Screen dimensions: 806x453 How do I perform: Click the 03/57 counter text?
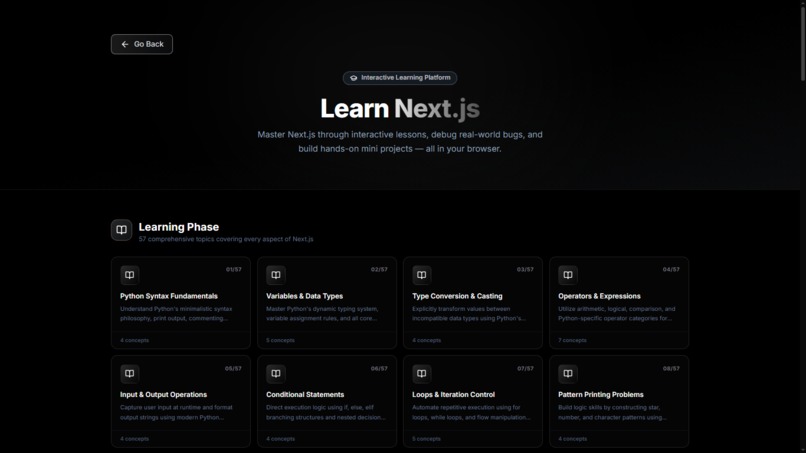(x=525, y=269)
